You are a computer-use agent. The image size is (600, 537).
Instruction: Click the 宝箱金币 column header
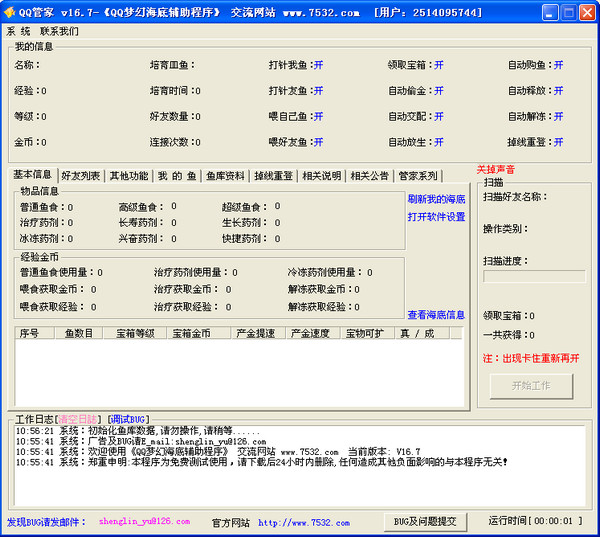coord(199,333)
